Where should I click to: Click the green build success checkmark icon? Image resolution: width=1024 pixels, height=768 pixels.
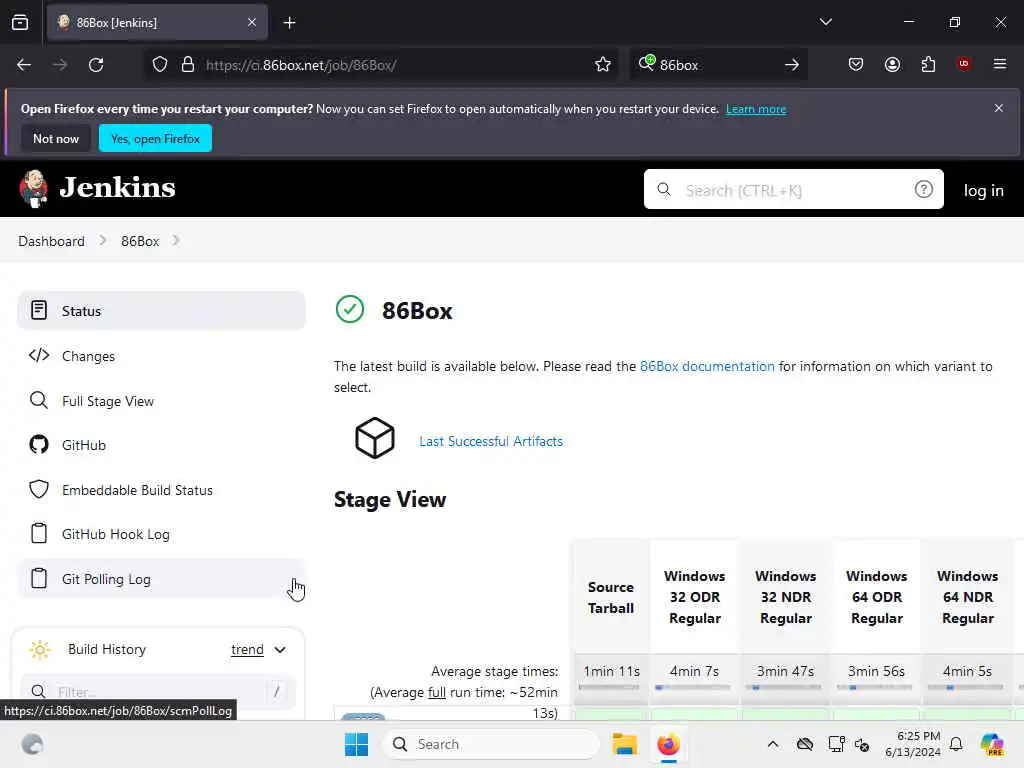[x=350, y=310]
